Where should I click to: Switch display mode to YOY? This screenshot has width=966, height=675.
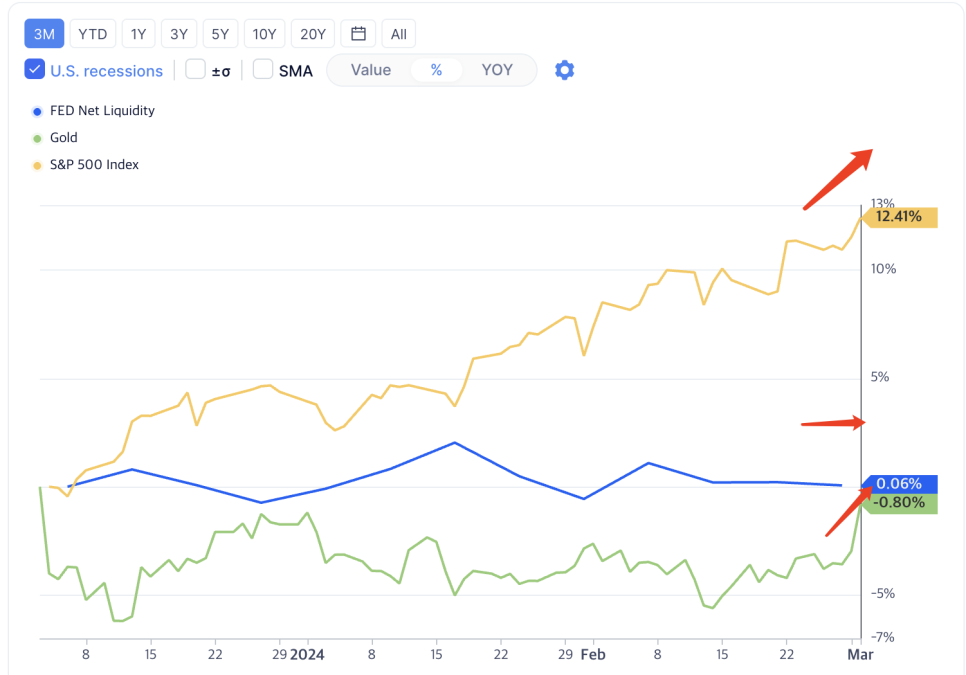click(x=497, y=70)
